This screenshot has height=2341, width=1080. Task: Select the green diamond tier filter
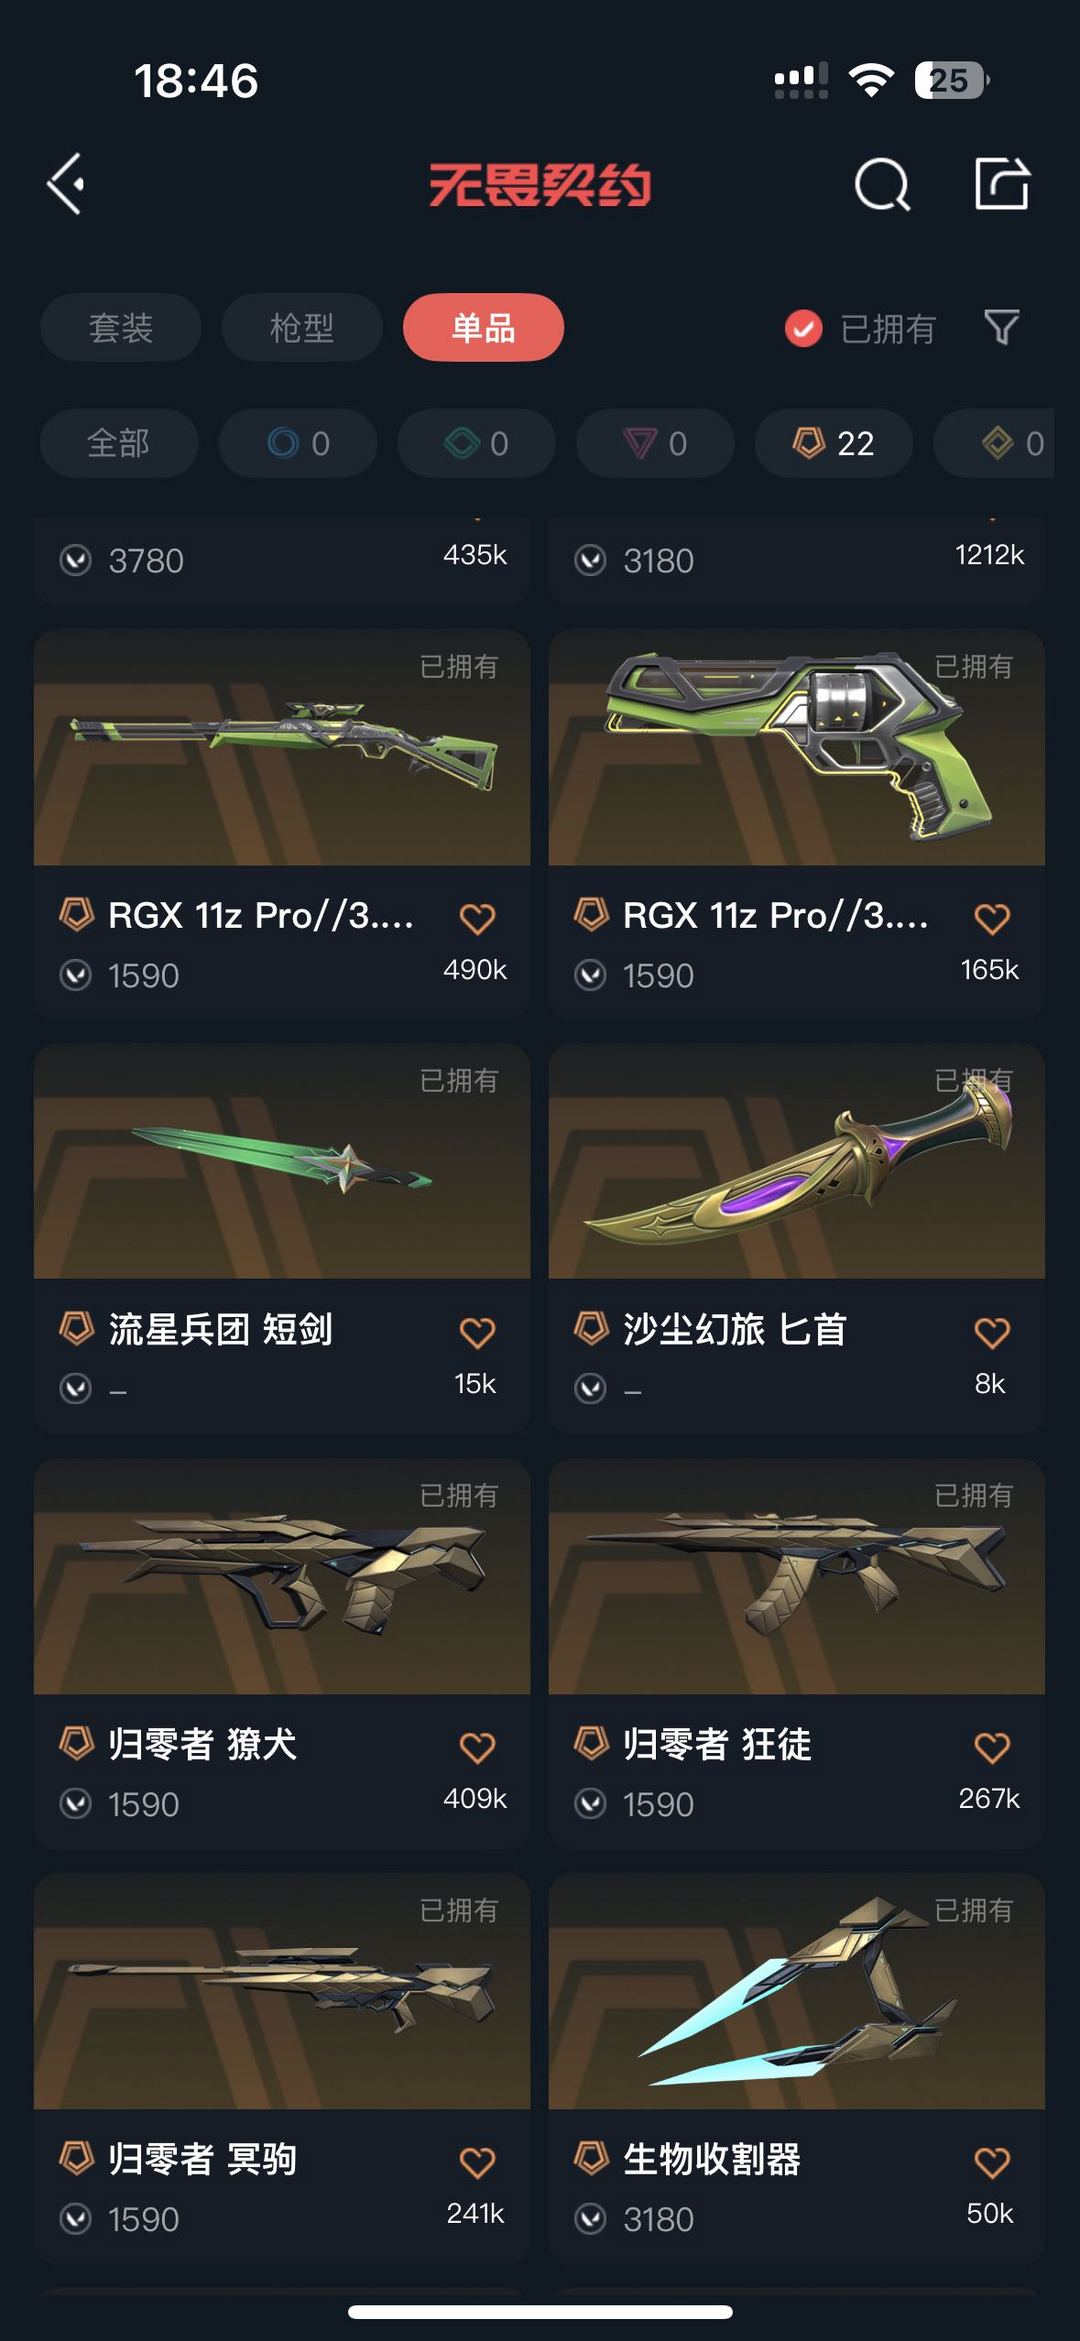coord(477,443)
